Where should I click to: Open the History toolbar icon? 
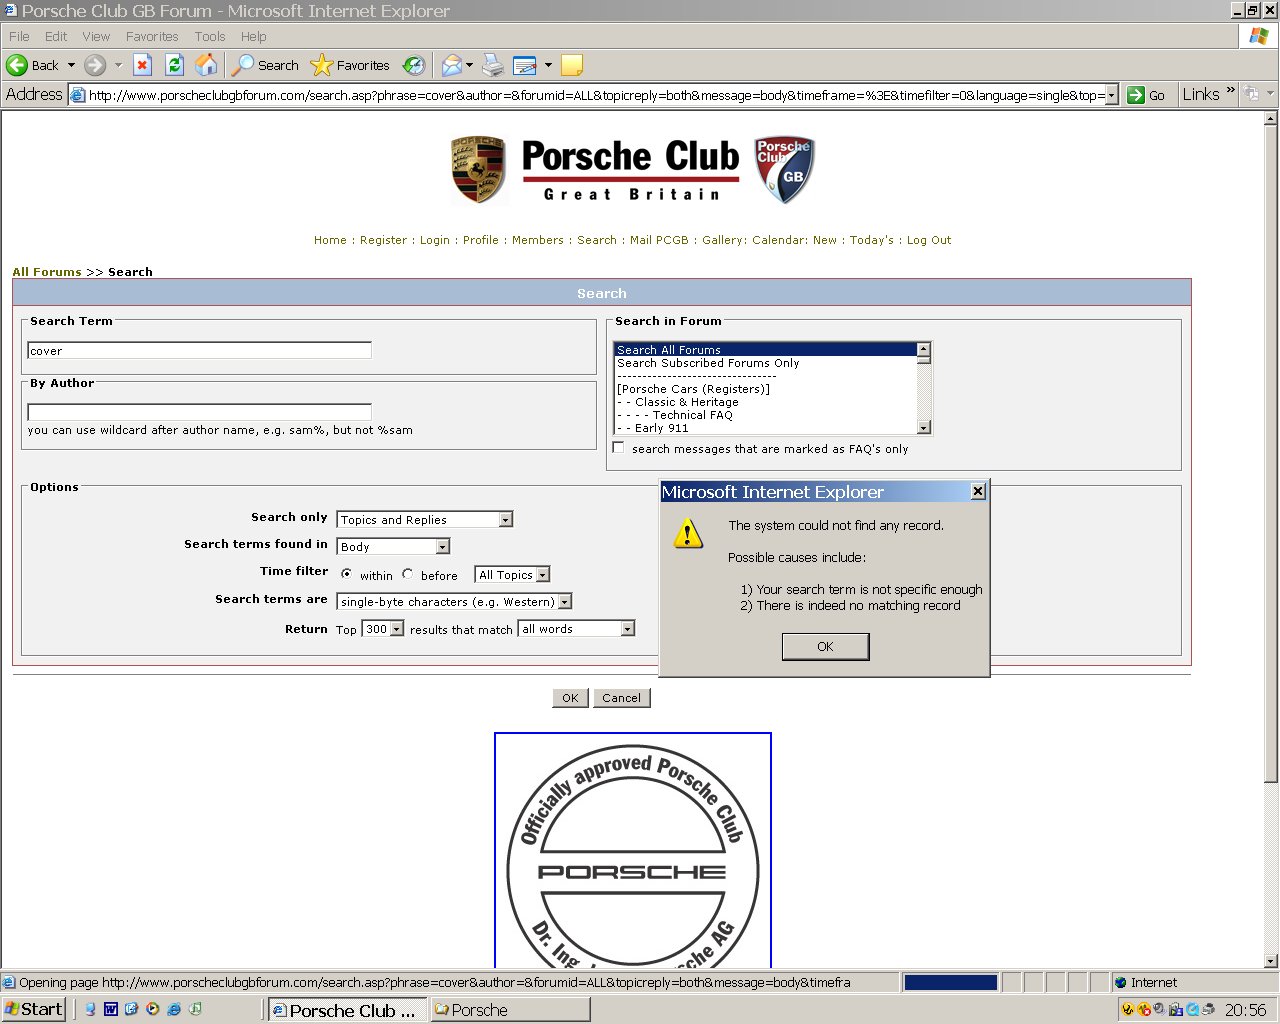(x=413, y=65)
